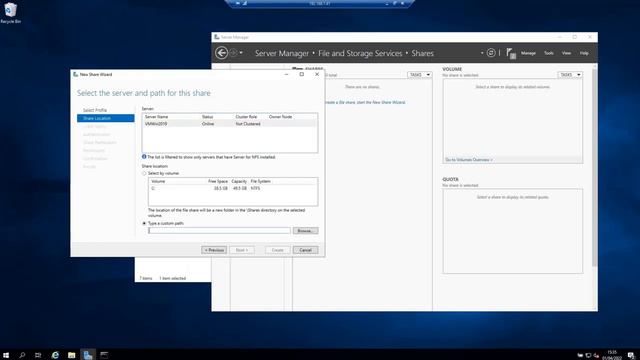Open the Action Center notification icon
Screen dimensions: 640x360
(x=631, y=355)
